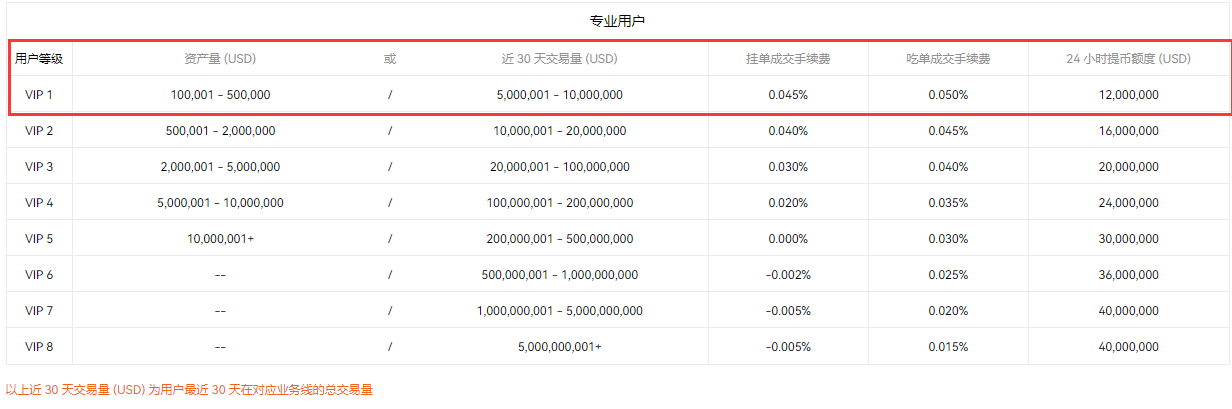Click the 24 小时提币额度 (USD) header
The image size is (1232, 409).
[x=1128, y=59]
